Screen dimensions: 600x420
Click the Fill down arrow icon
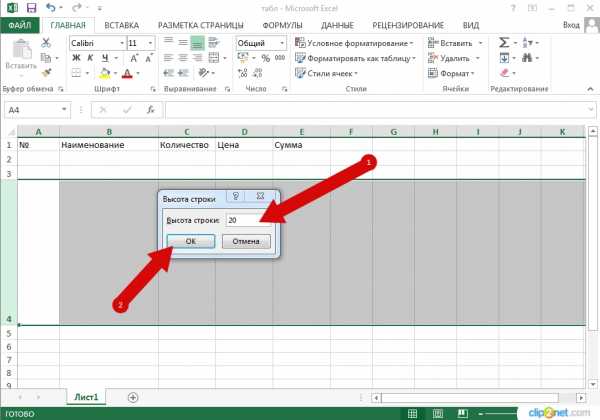click(x=504, y=58)
